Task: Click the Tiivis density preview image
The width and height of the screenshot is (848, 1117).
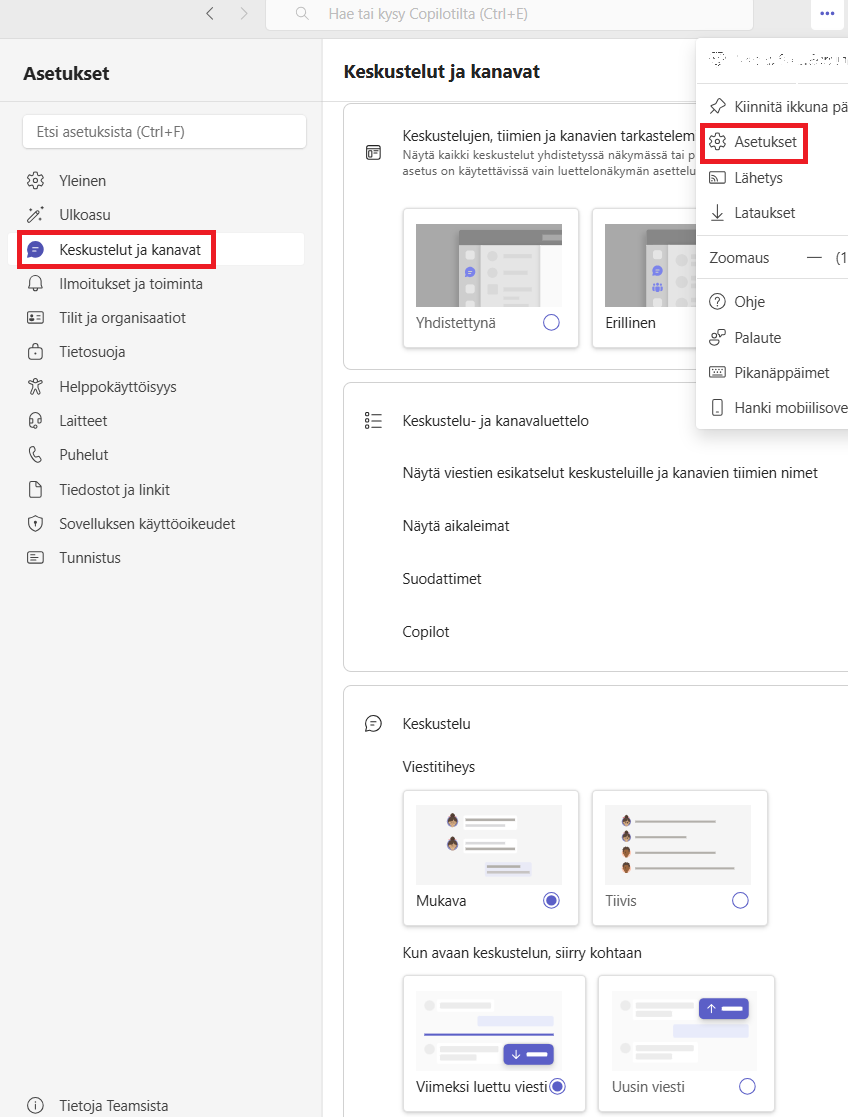Action: (x=678, y=845)
